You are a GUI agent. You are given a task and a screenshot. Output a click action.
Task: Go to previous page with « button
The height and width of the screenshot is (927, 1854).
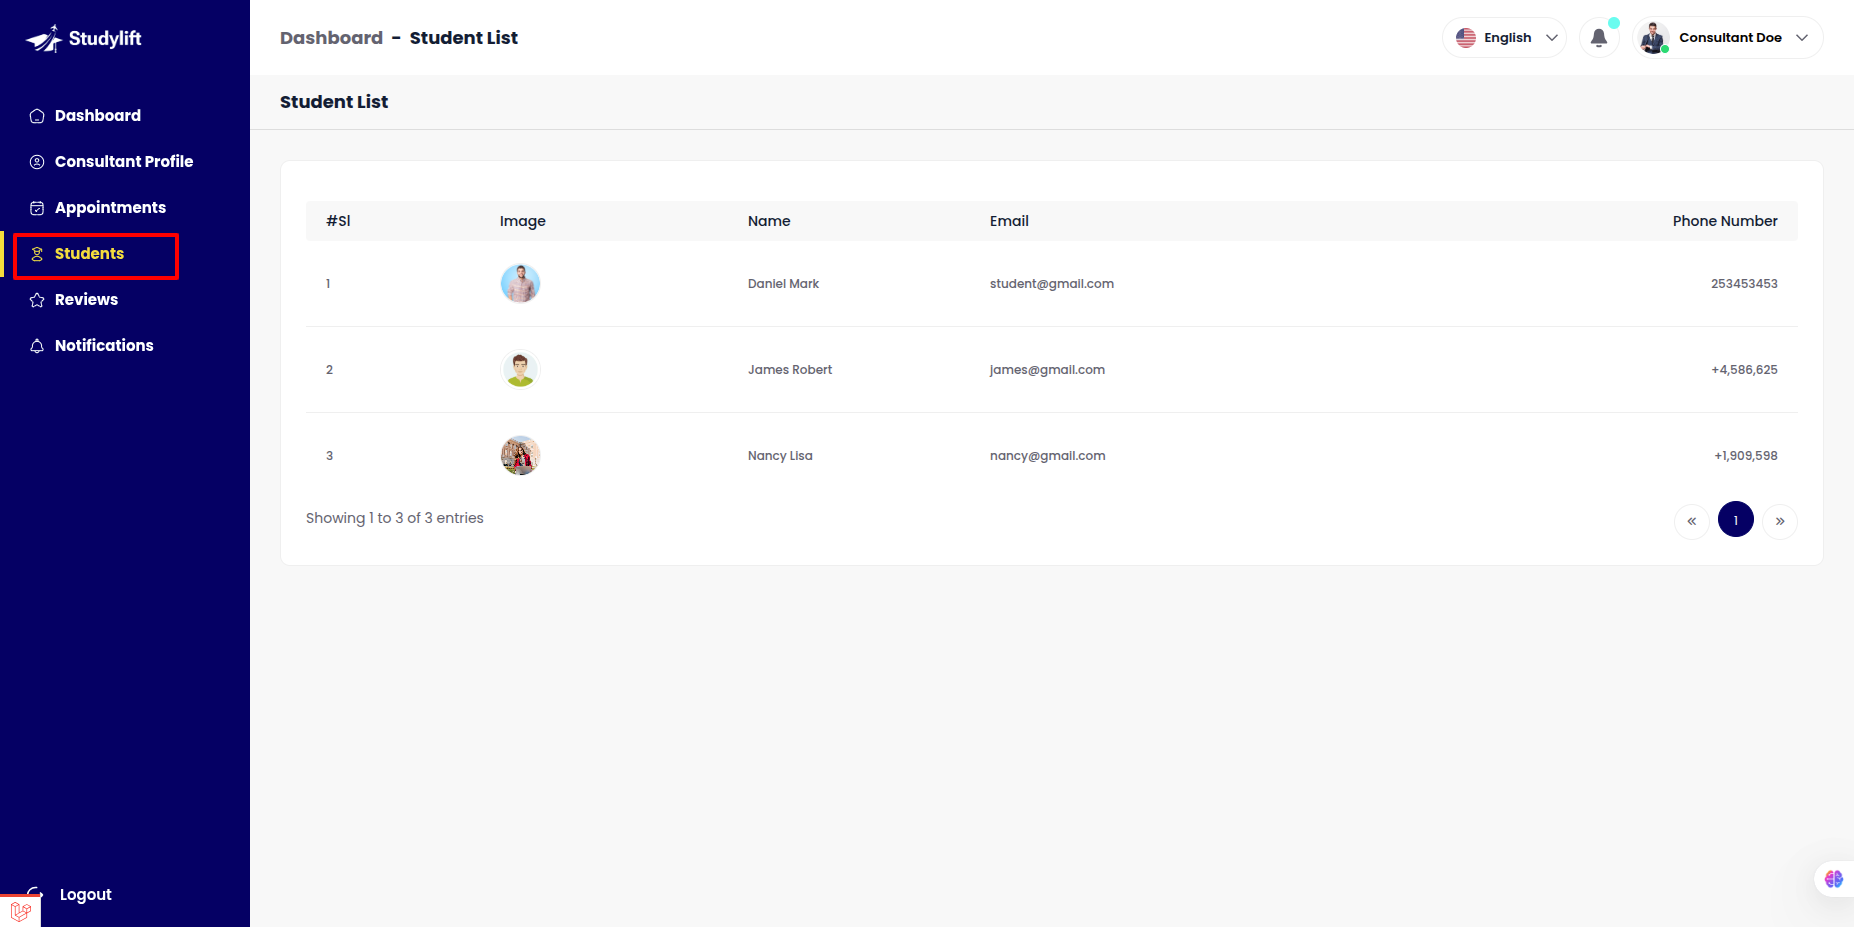pyautogui.click(x=1691, y=521)
